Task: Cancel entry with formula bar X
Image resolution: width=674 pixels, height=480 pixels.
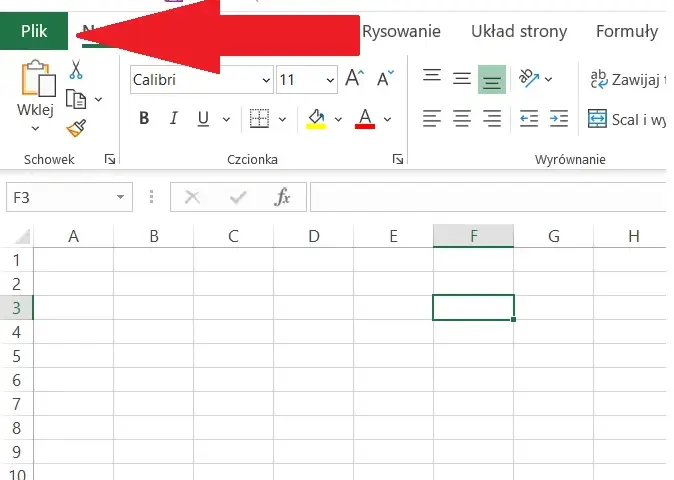Action: (x=192, y=197)
